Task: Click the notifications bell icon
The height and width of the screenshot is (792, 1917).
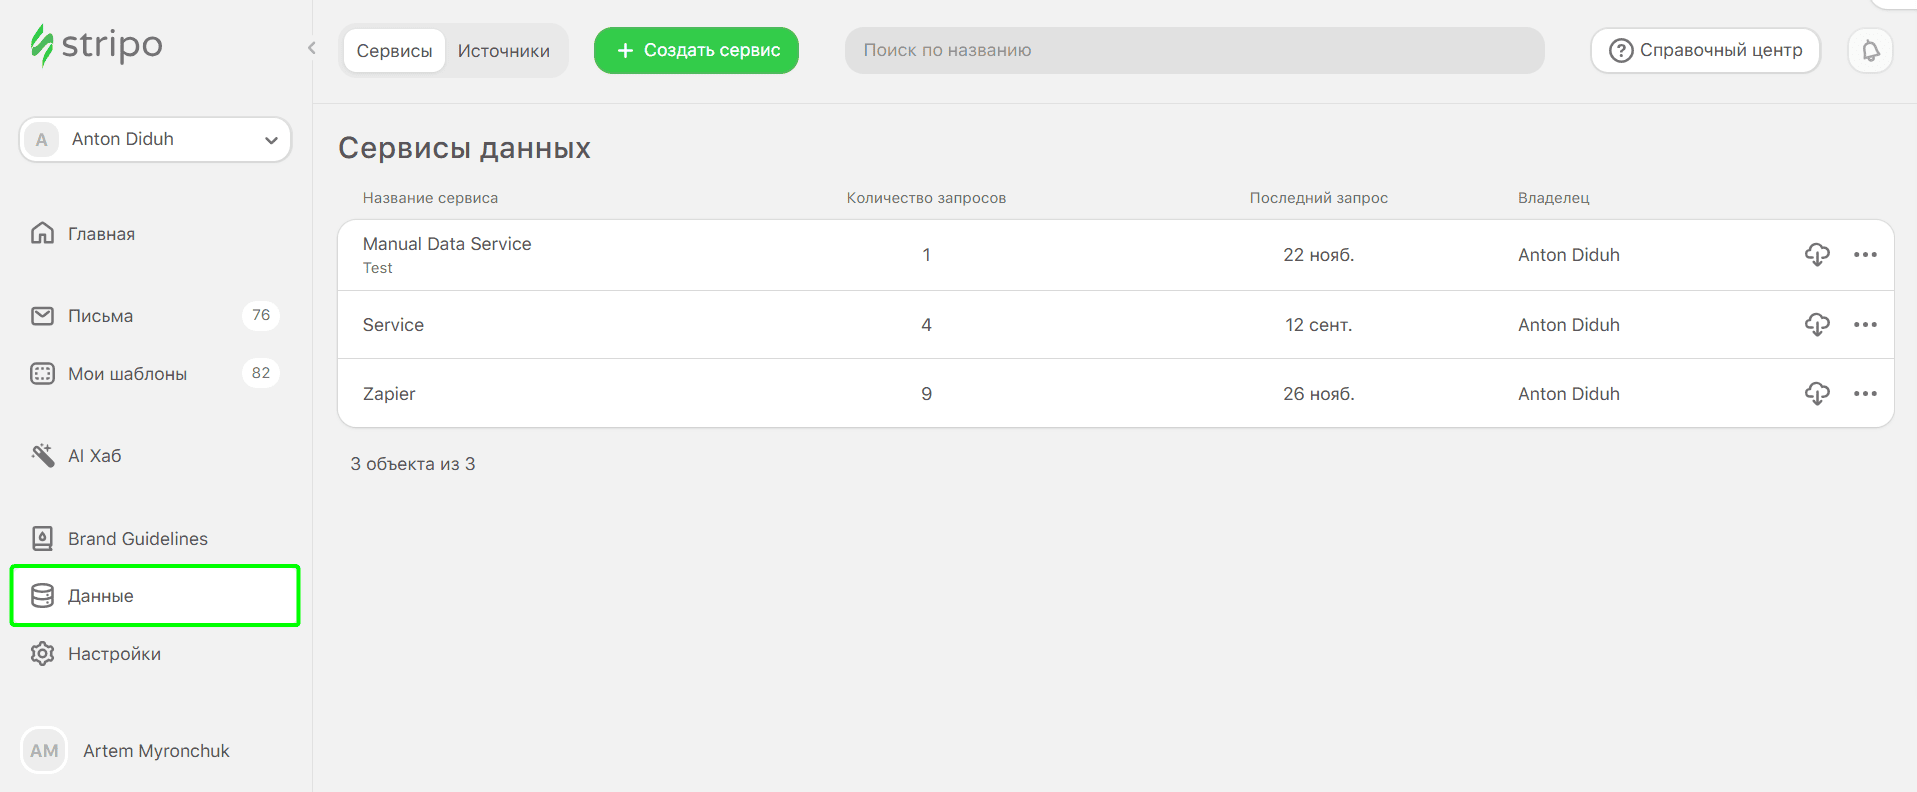Action: [1870, 50]
